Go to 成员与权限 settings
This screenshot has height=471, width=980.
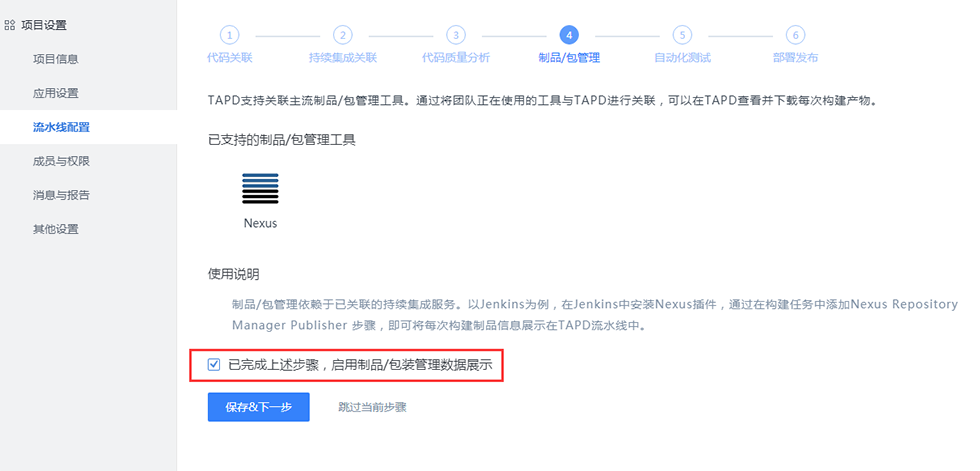tap(61, 161)
